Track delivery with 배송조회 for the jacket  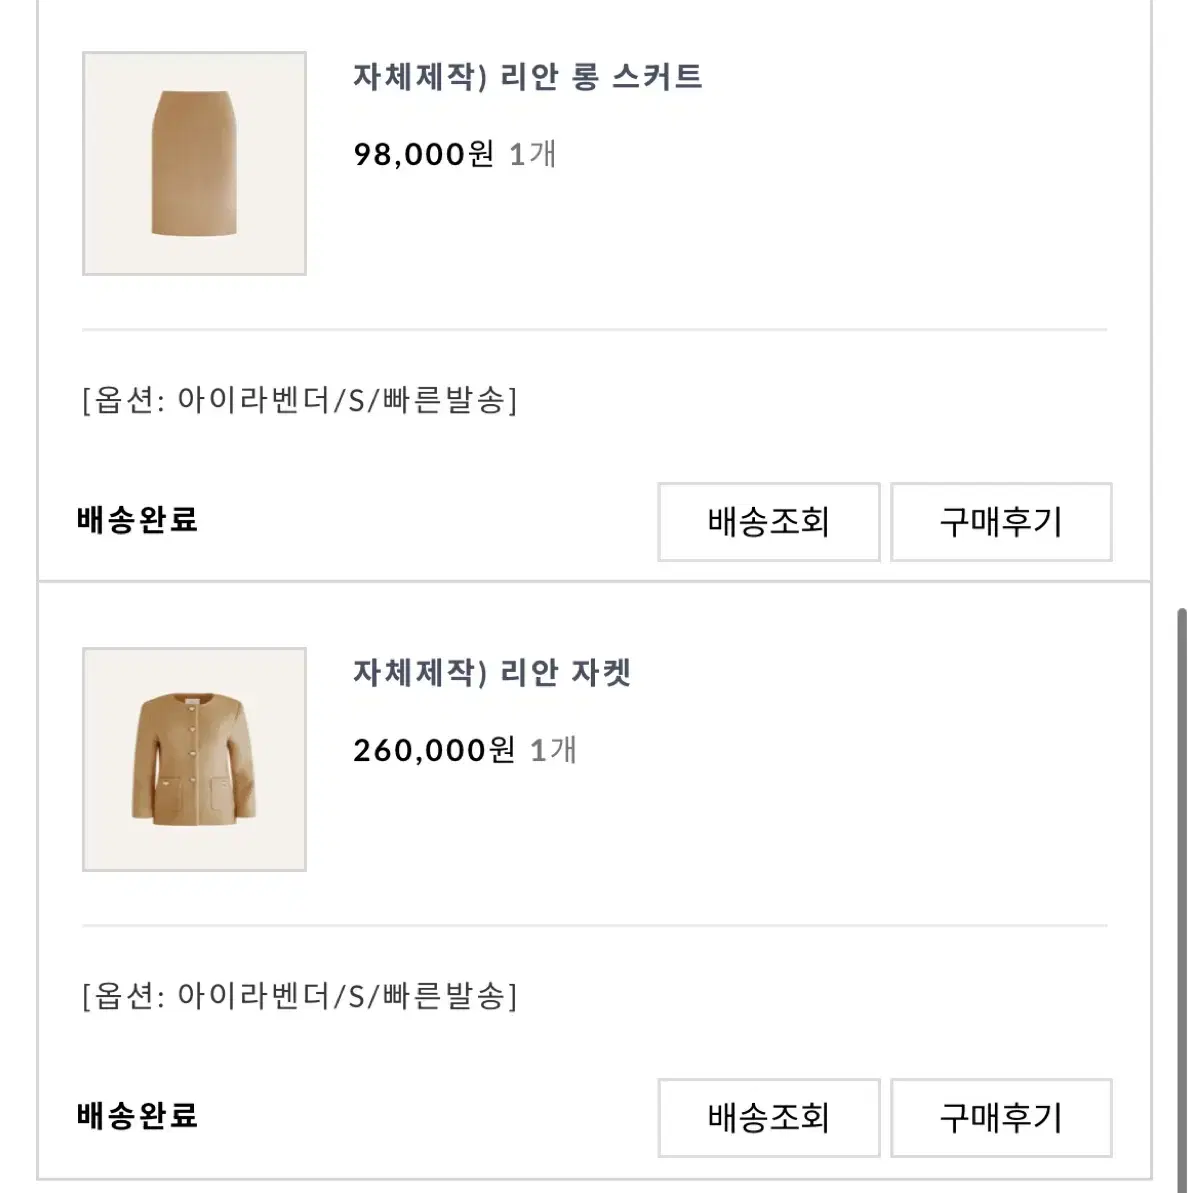768,1118
